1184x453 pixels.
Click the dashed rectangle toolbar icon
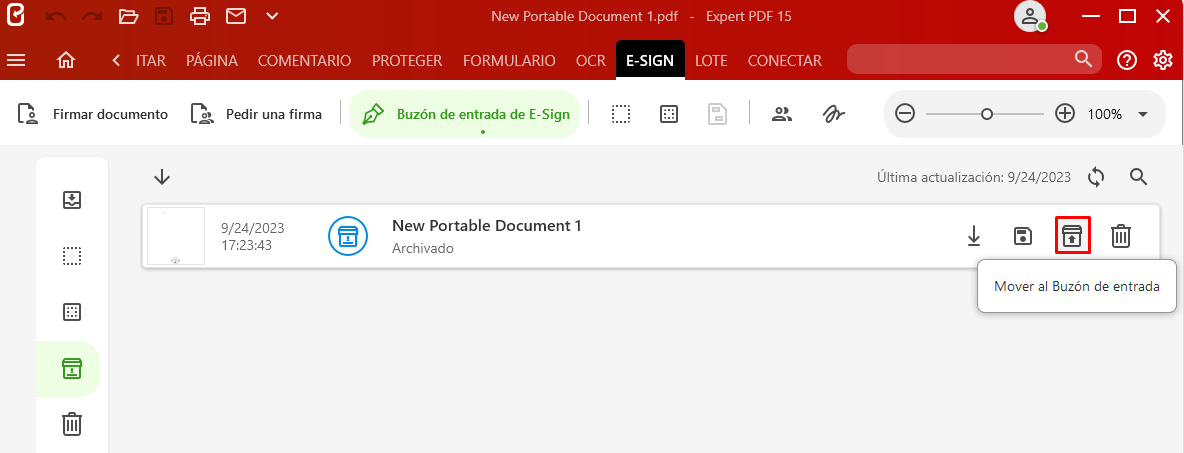tap(621, 114)
